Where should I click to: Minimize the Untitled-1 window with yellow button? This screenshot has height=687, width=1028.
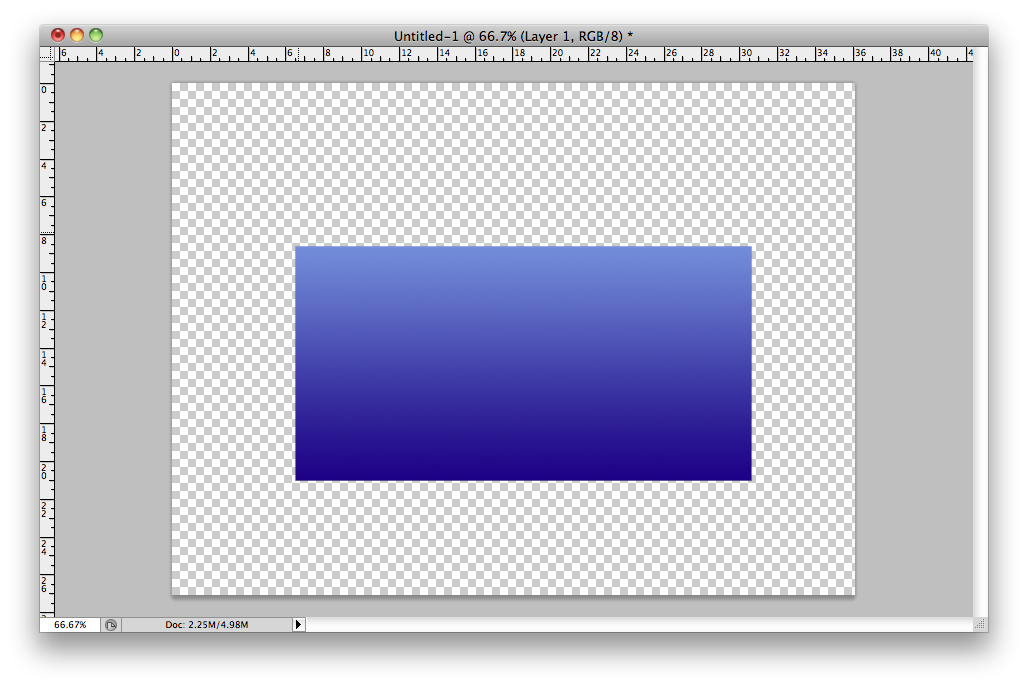[77, 35]
